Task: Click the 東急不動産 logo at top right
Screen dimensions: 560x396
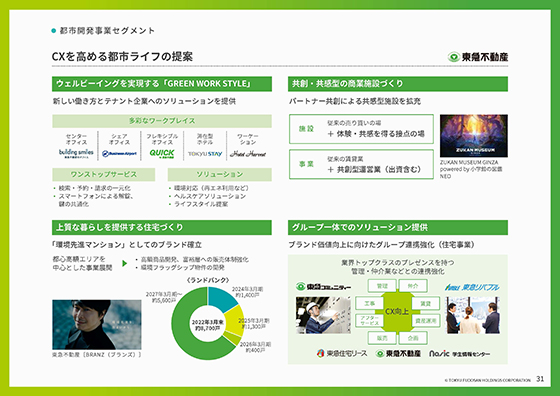Action: click(478, 57)
